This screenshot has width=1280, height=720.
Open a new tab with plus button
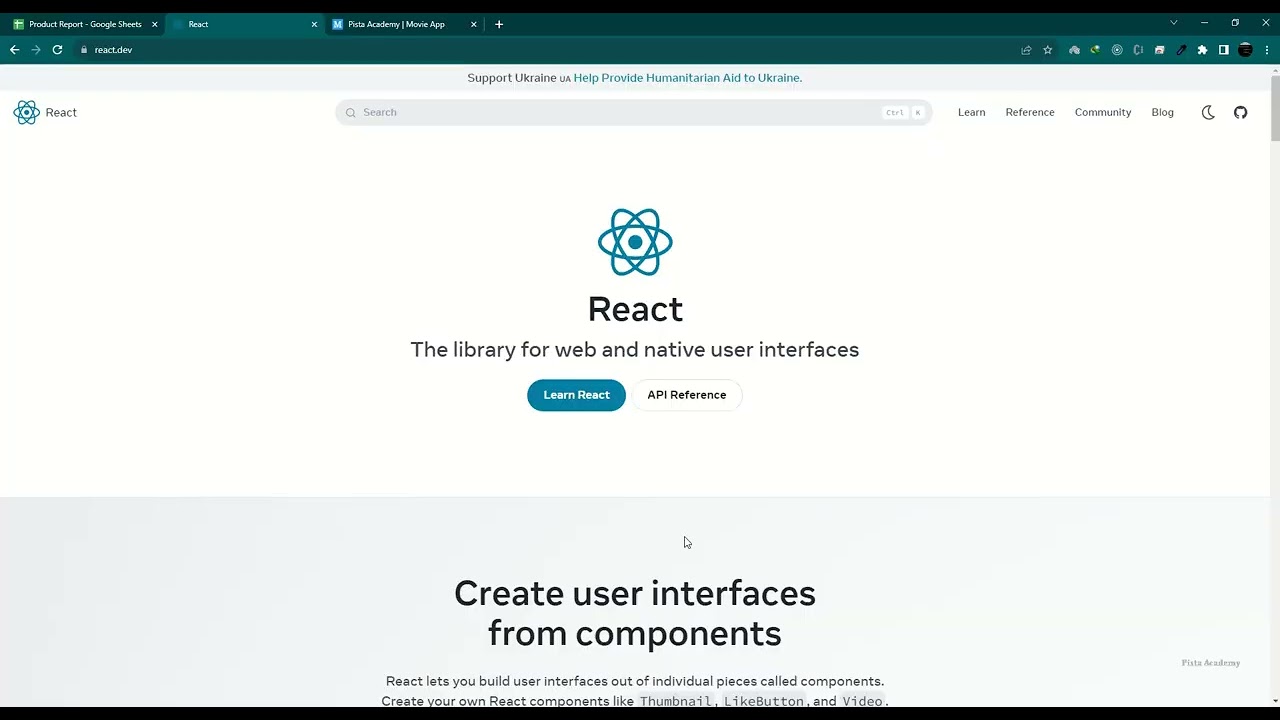[499, 24]
